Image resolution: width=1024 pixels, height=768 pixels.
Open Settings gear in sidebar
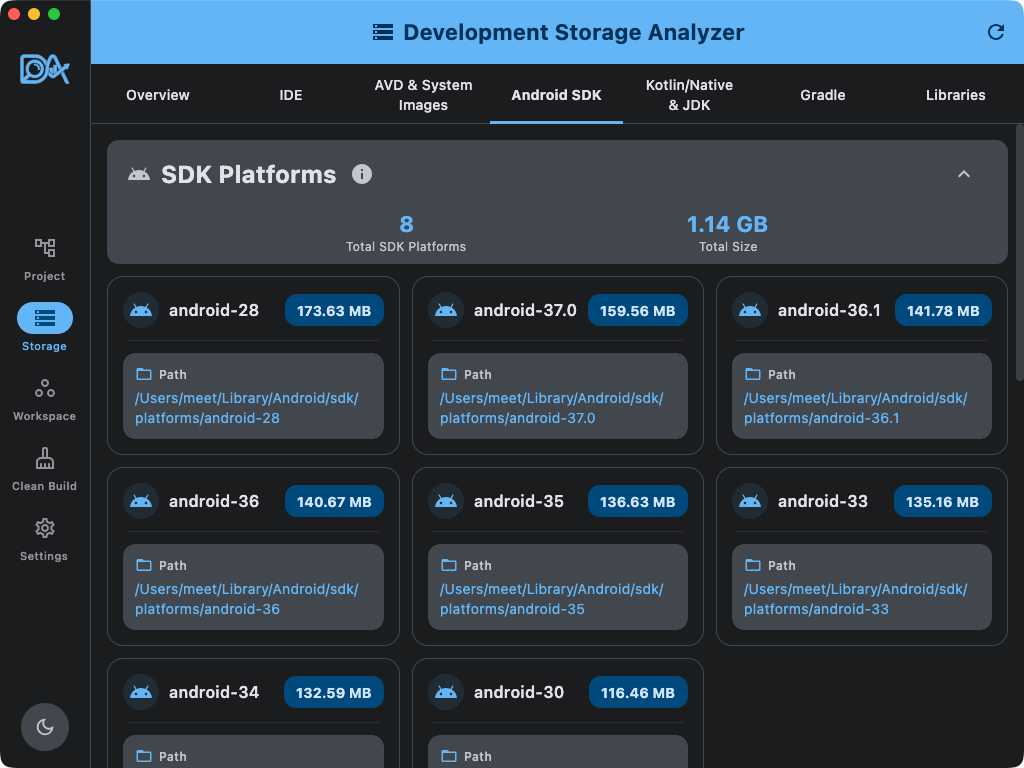click(44, 539)
